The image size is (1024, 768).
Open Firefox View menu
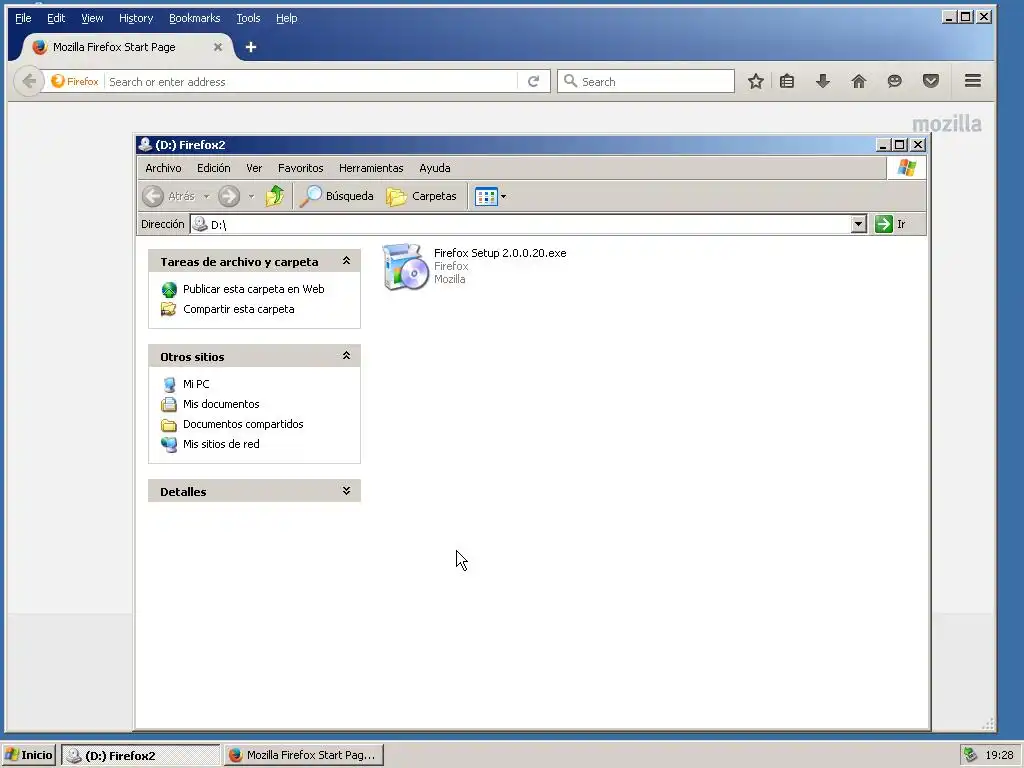(x=92, y=18)
